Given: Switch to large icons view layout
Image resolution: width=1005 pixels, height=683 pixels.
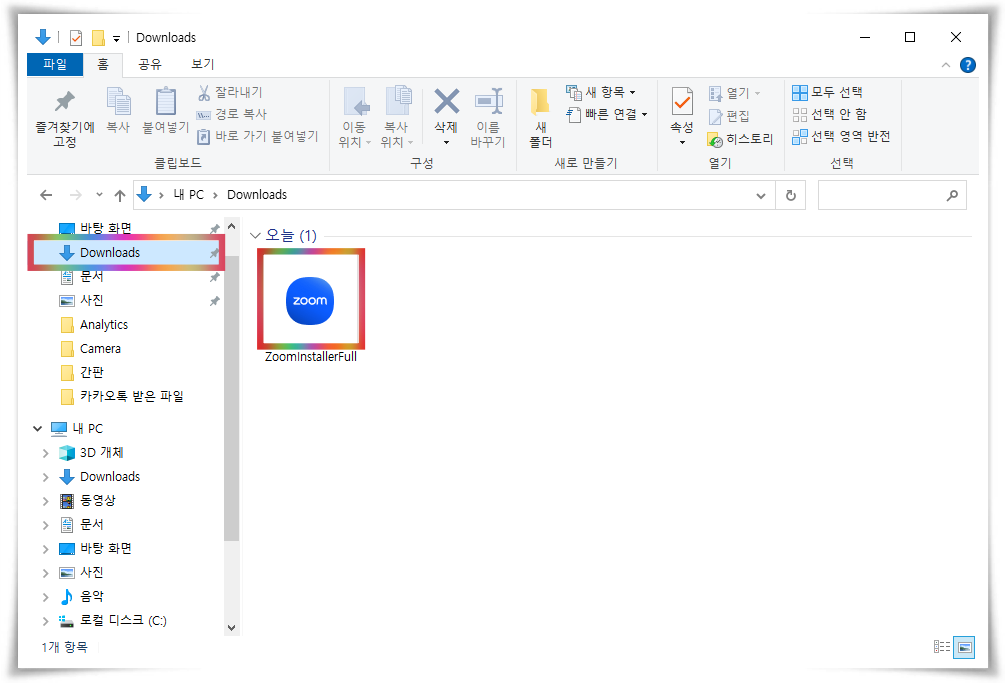Looking at the screenshot, I should 964,647.
